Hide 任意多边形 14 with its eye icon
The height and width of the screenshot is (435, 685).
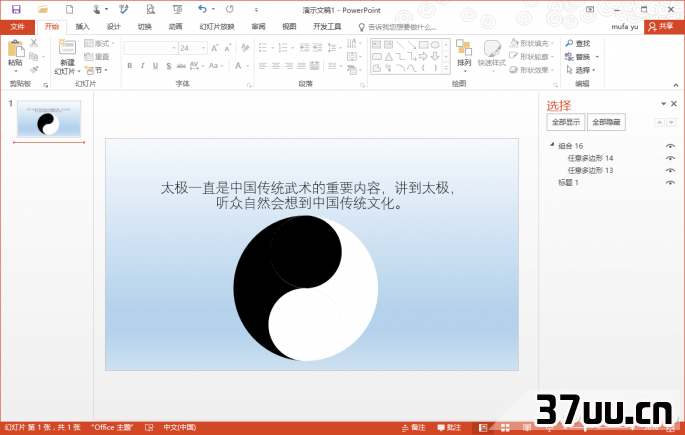[x=670, y=158]
